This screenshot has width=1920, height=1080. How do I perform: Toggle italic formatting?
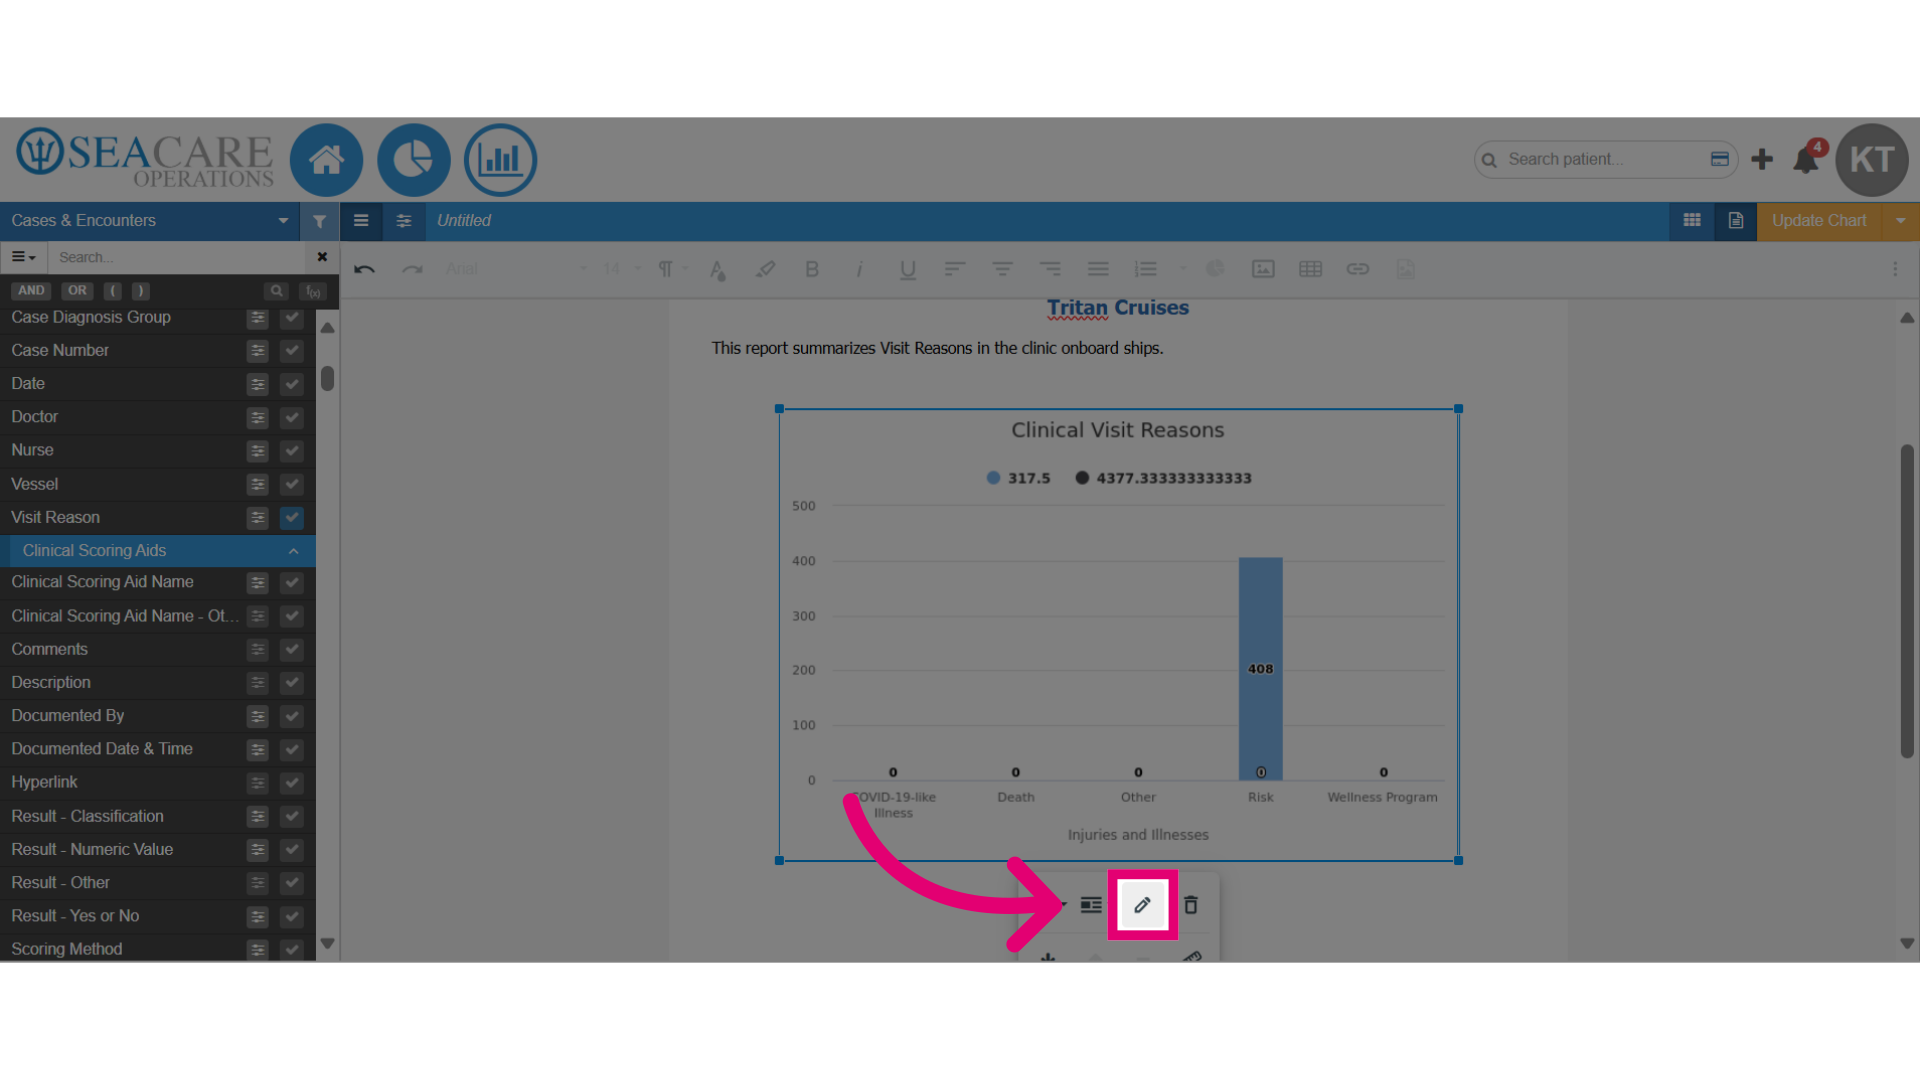click(x=859, y=269)
